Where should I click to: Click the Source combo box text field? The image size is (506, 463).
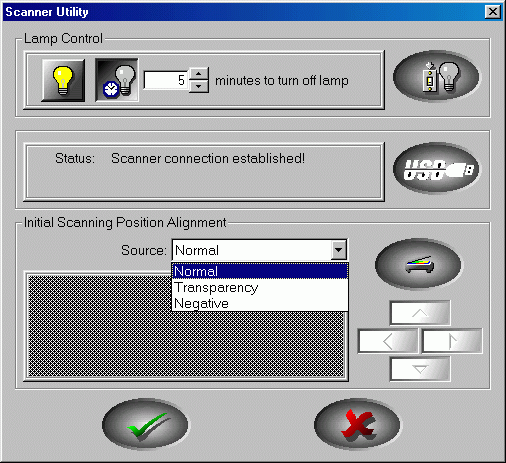click(252, 250)
